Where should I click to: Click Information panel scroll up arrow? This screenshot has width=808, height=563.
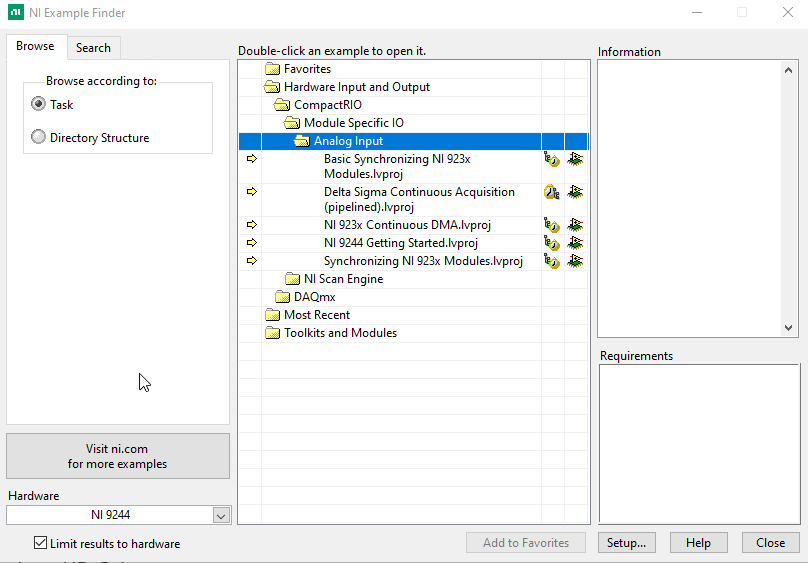(788, 70)
